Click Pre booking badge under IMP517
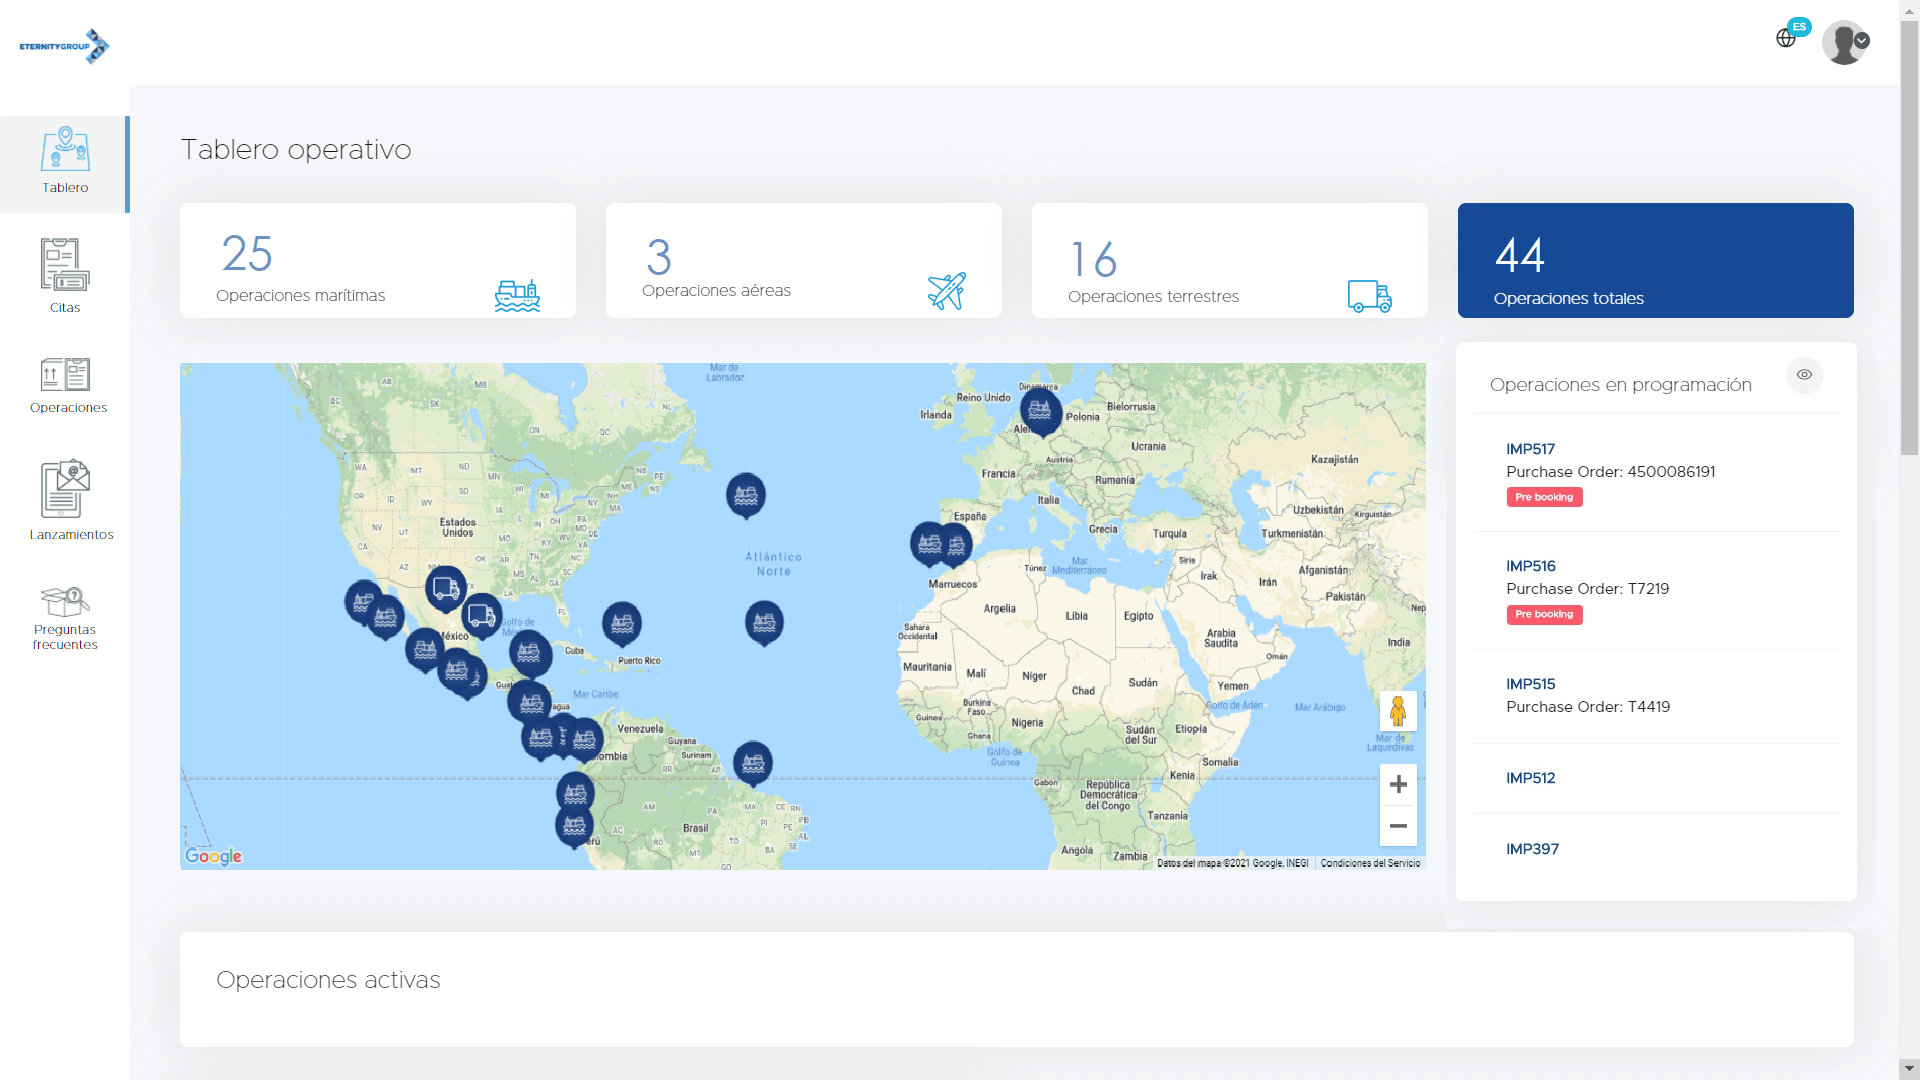 point(1544,497)
